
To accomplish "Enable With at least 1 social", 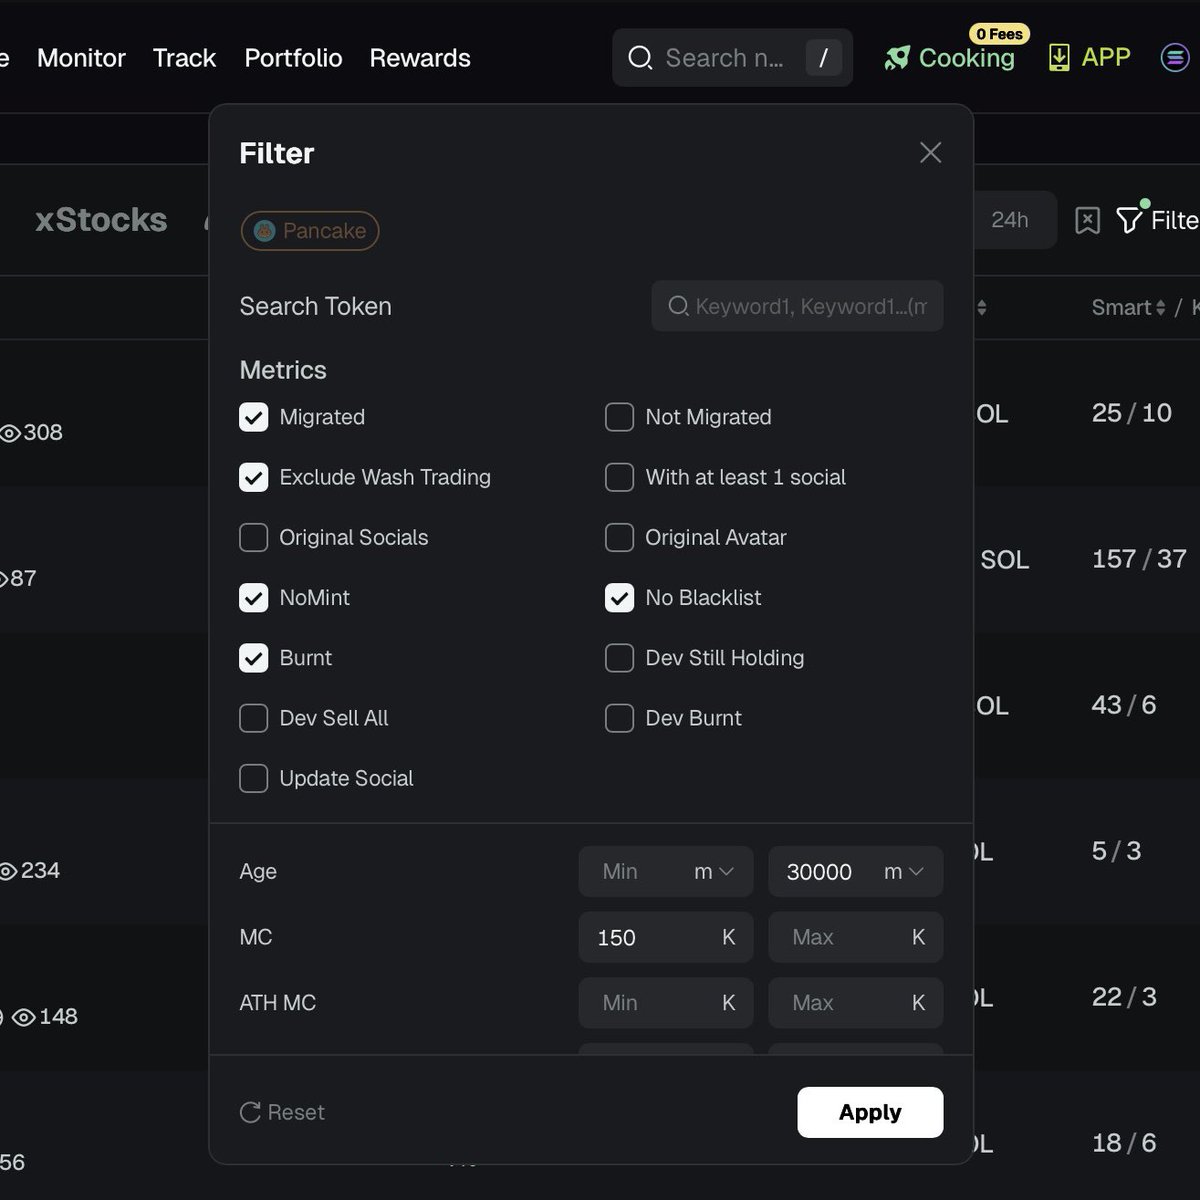I will click(620, 477).
